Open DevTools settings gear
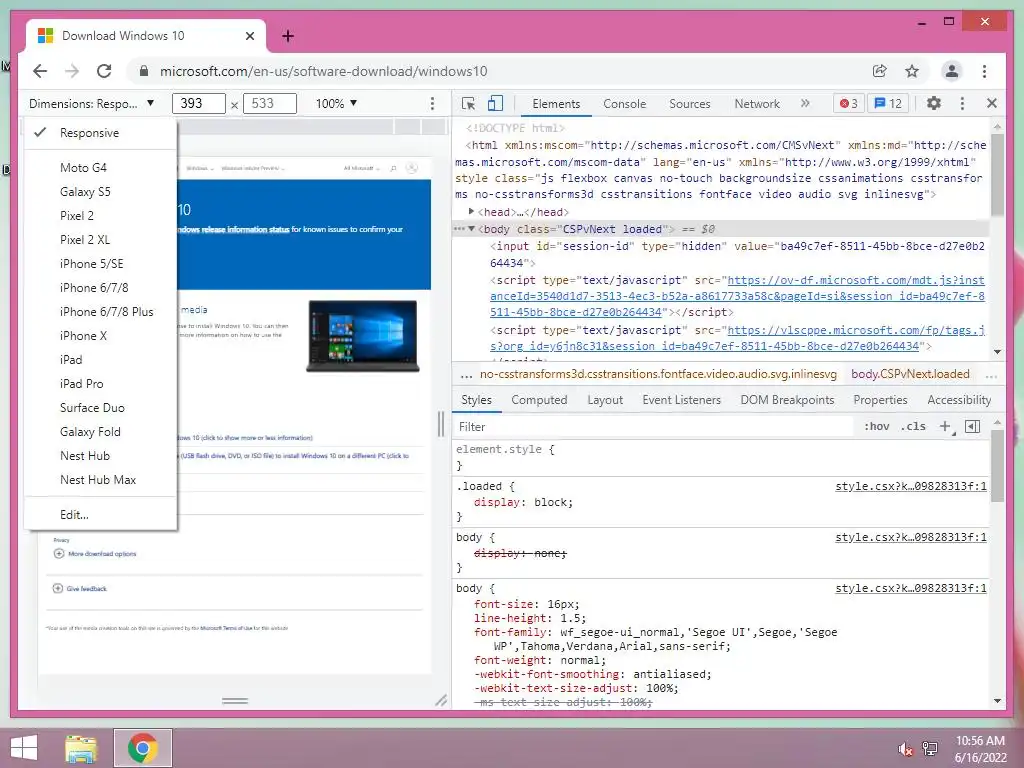1024x768 pixels. point(934,103)
